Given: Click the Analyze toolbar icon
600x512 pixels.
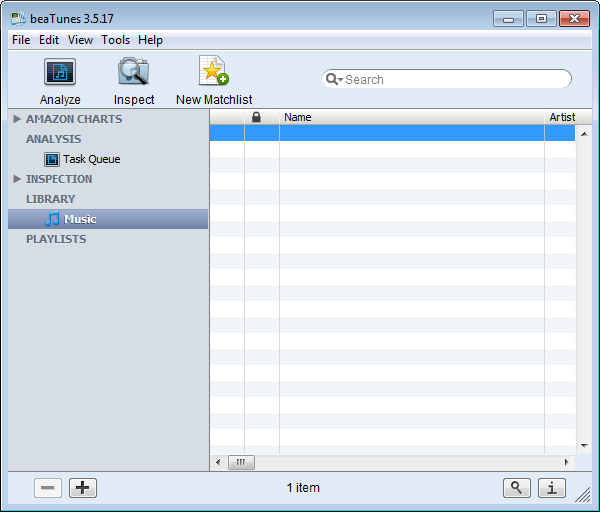Looking at the screenshot, I should tap(60, 73).
